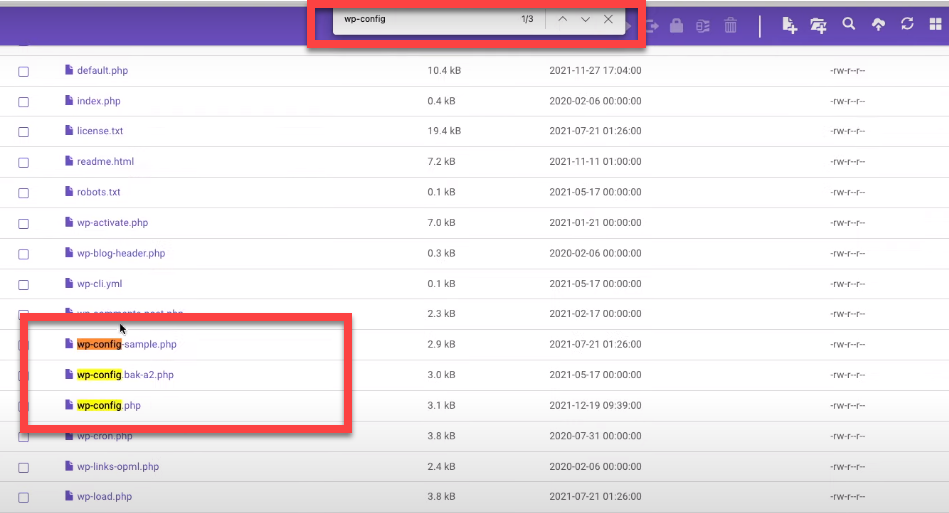
Task: Go to previous match in find bar
Action: point(562,19)
